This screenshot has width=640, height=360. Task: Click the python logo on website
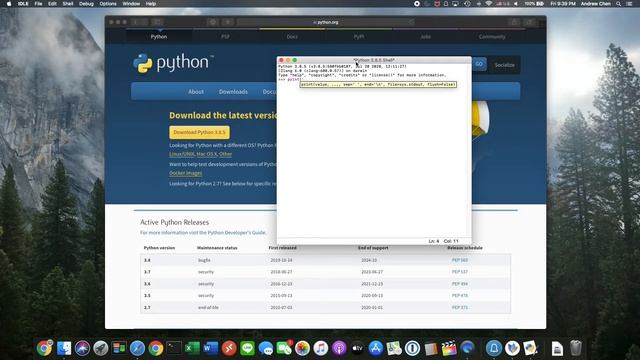[x=173, y=63]
